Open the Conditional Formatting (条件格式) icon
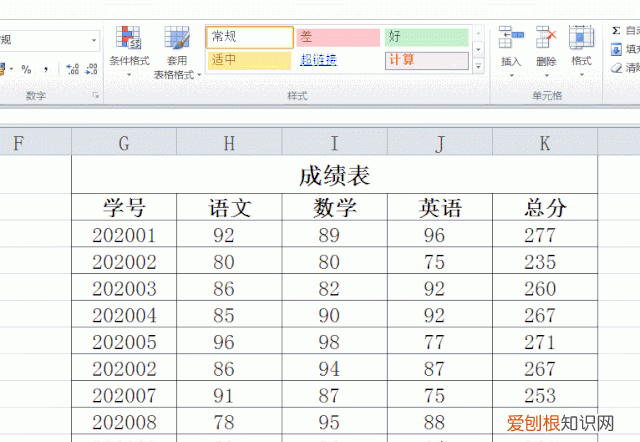Viewport: 640px width, 442px height. tap(129, 38)
